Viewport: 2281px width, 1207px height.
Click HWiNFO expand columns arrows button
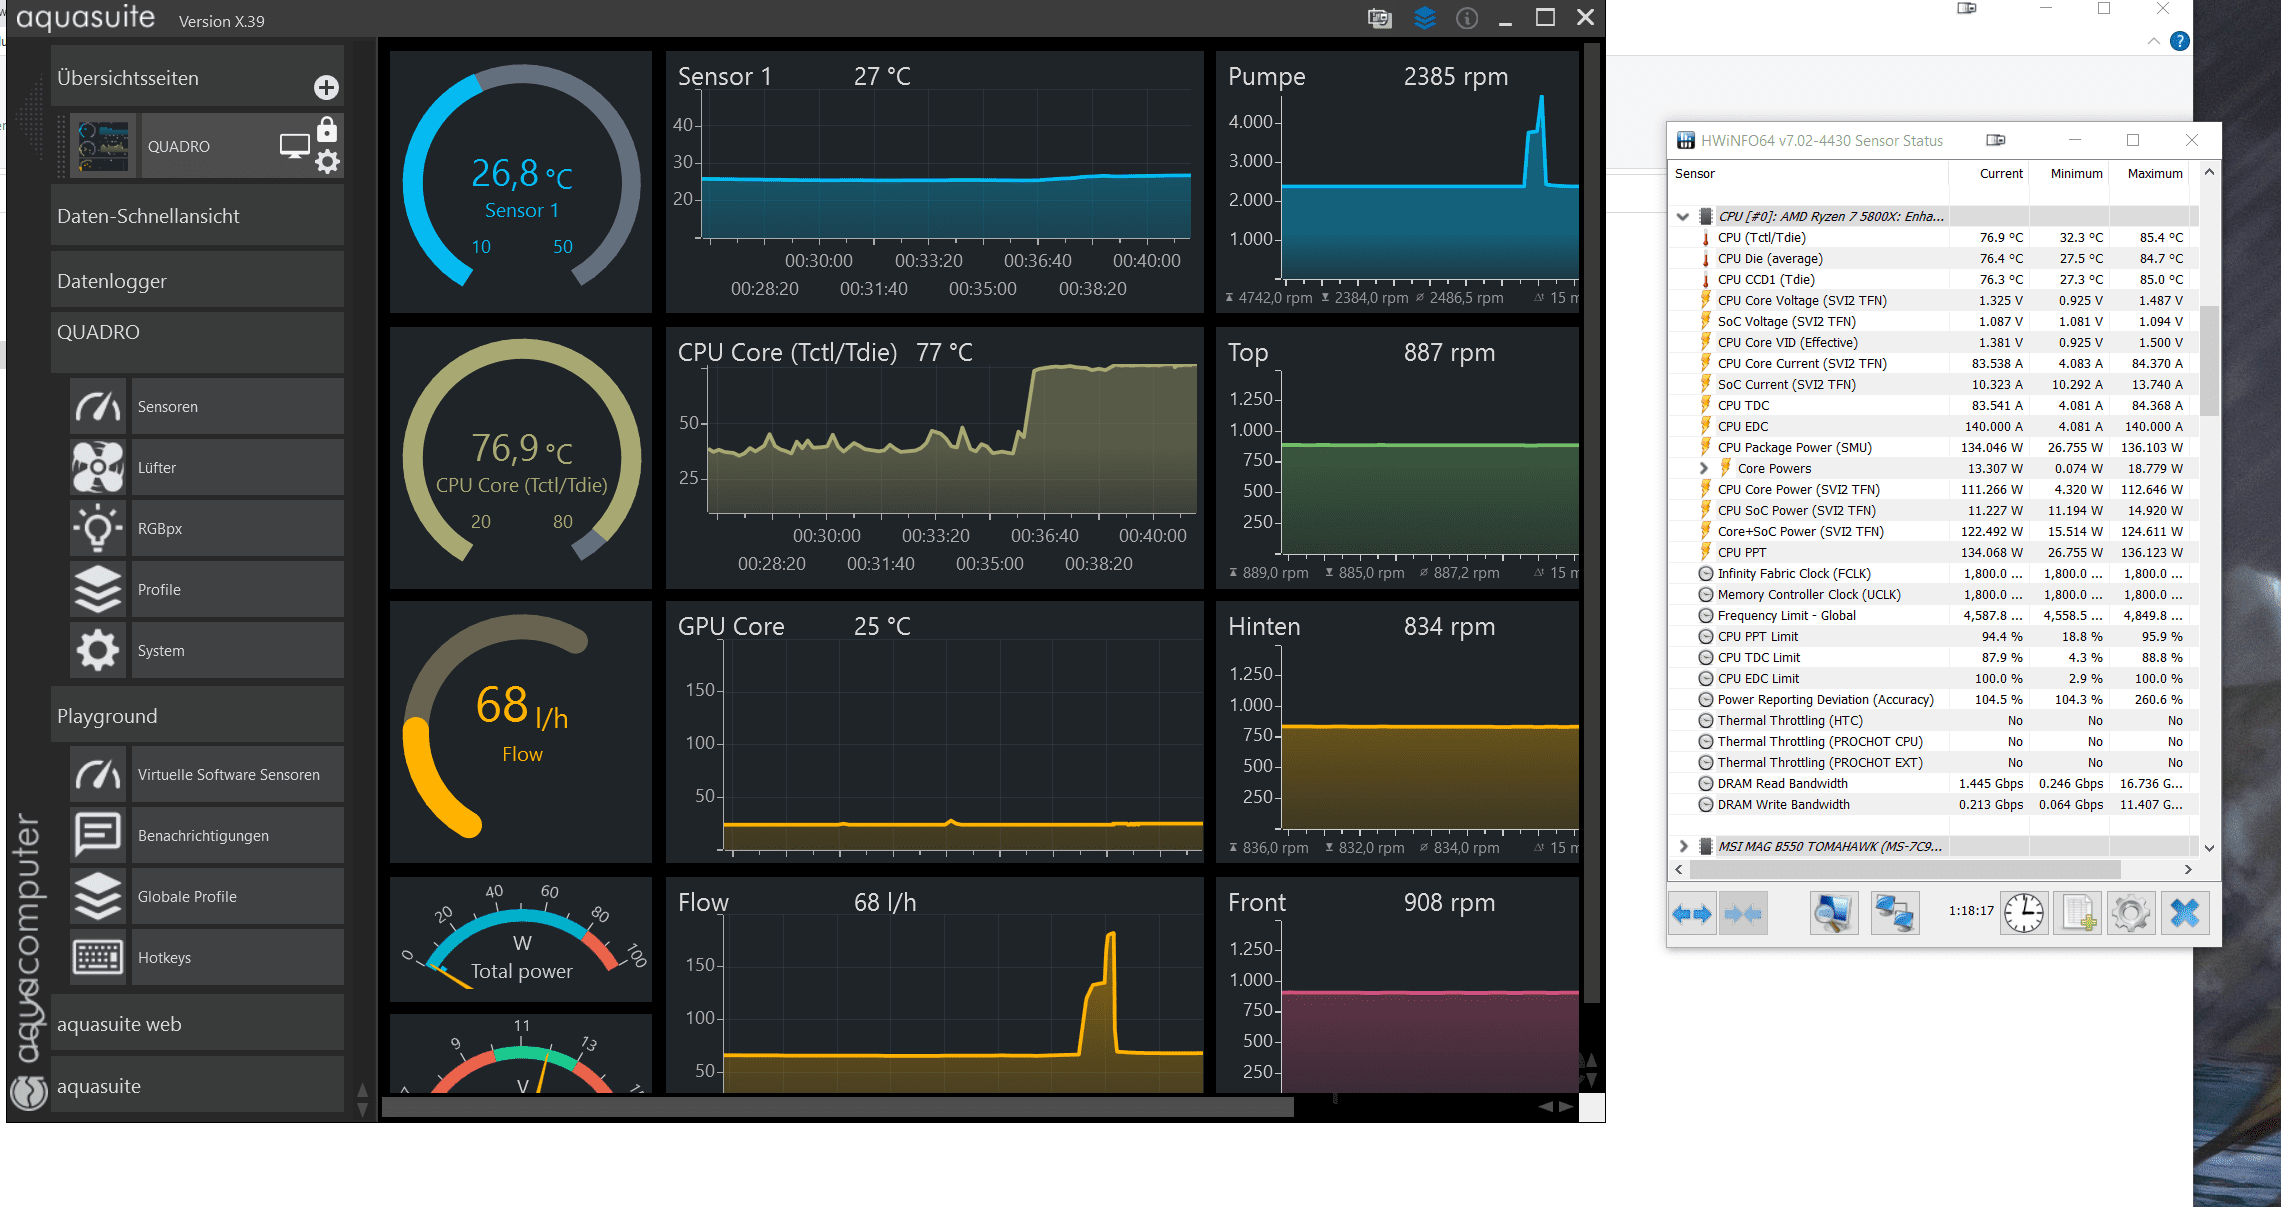(x=1692, y=913)
